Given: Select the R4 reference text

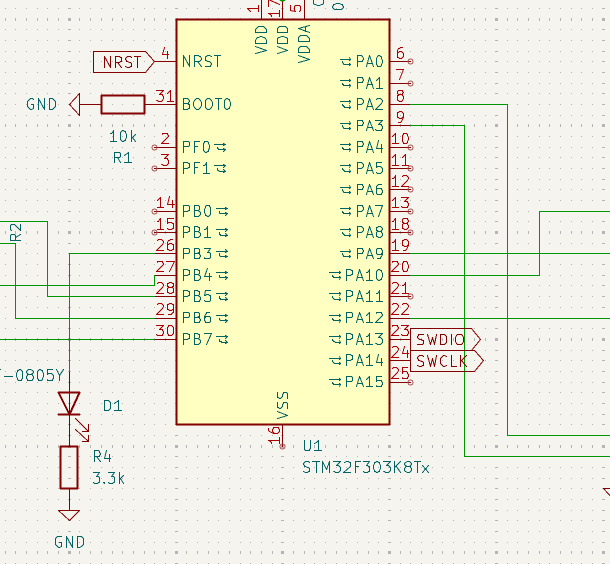Looking at the screenshot, I should click(x=102, y=456).
